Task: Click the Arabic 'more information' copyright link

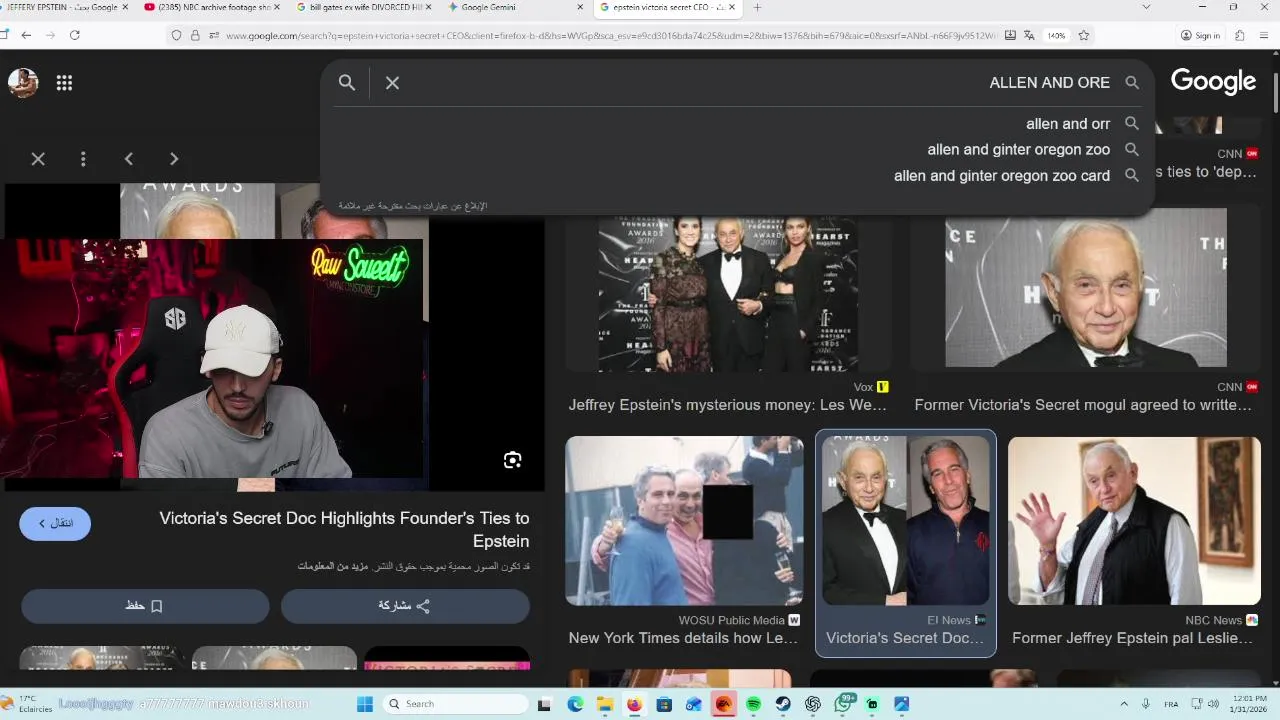Action: point(334,566)
